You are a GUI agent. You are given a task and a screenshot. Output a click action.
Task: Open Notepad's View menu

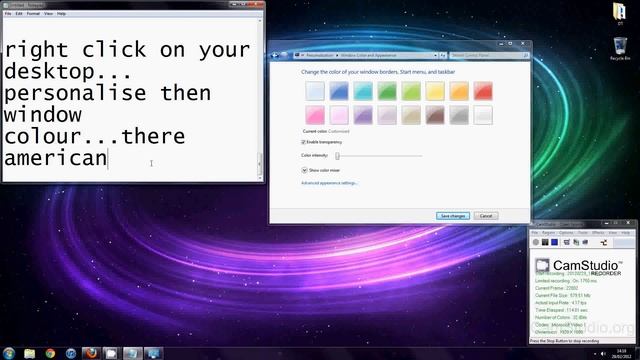click(48, 13)
